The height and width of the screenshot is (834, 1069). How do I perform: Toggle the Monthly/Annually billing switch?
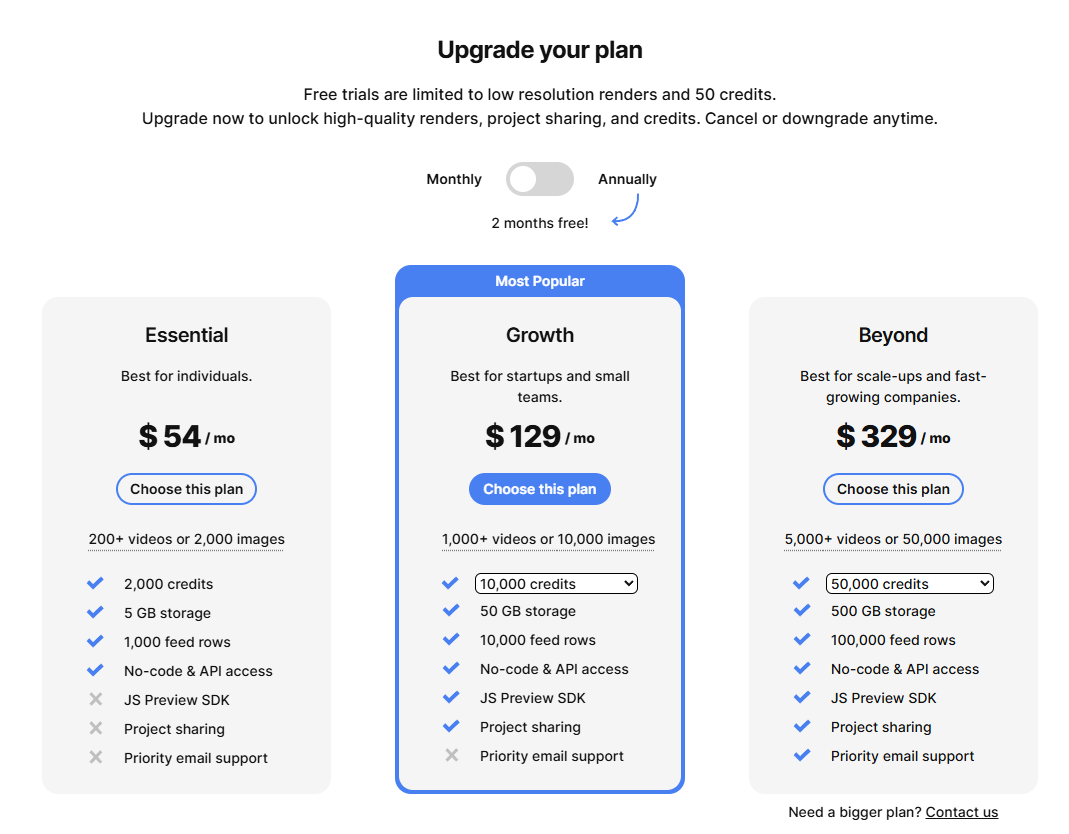(x=539, y=179)
